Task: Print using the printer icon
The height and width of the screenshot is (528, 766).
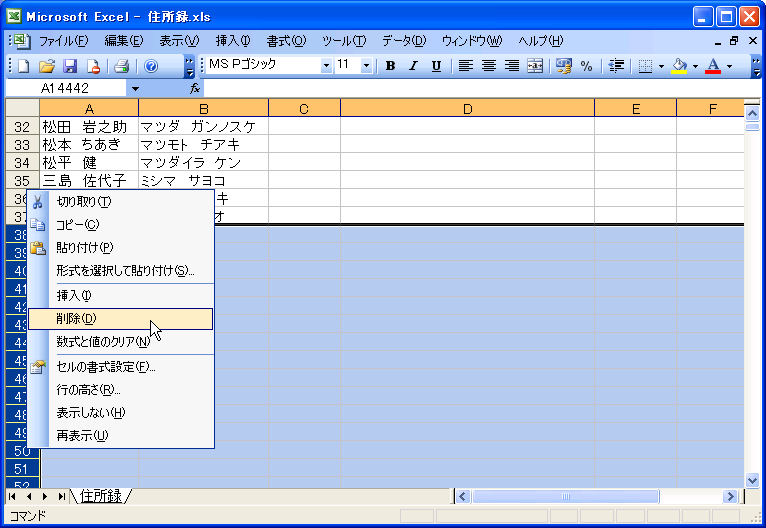Action: coord(121,66)
